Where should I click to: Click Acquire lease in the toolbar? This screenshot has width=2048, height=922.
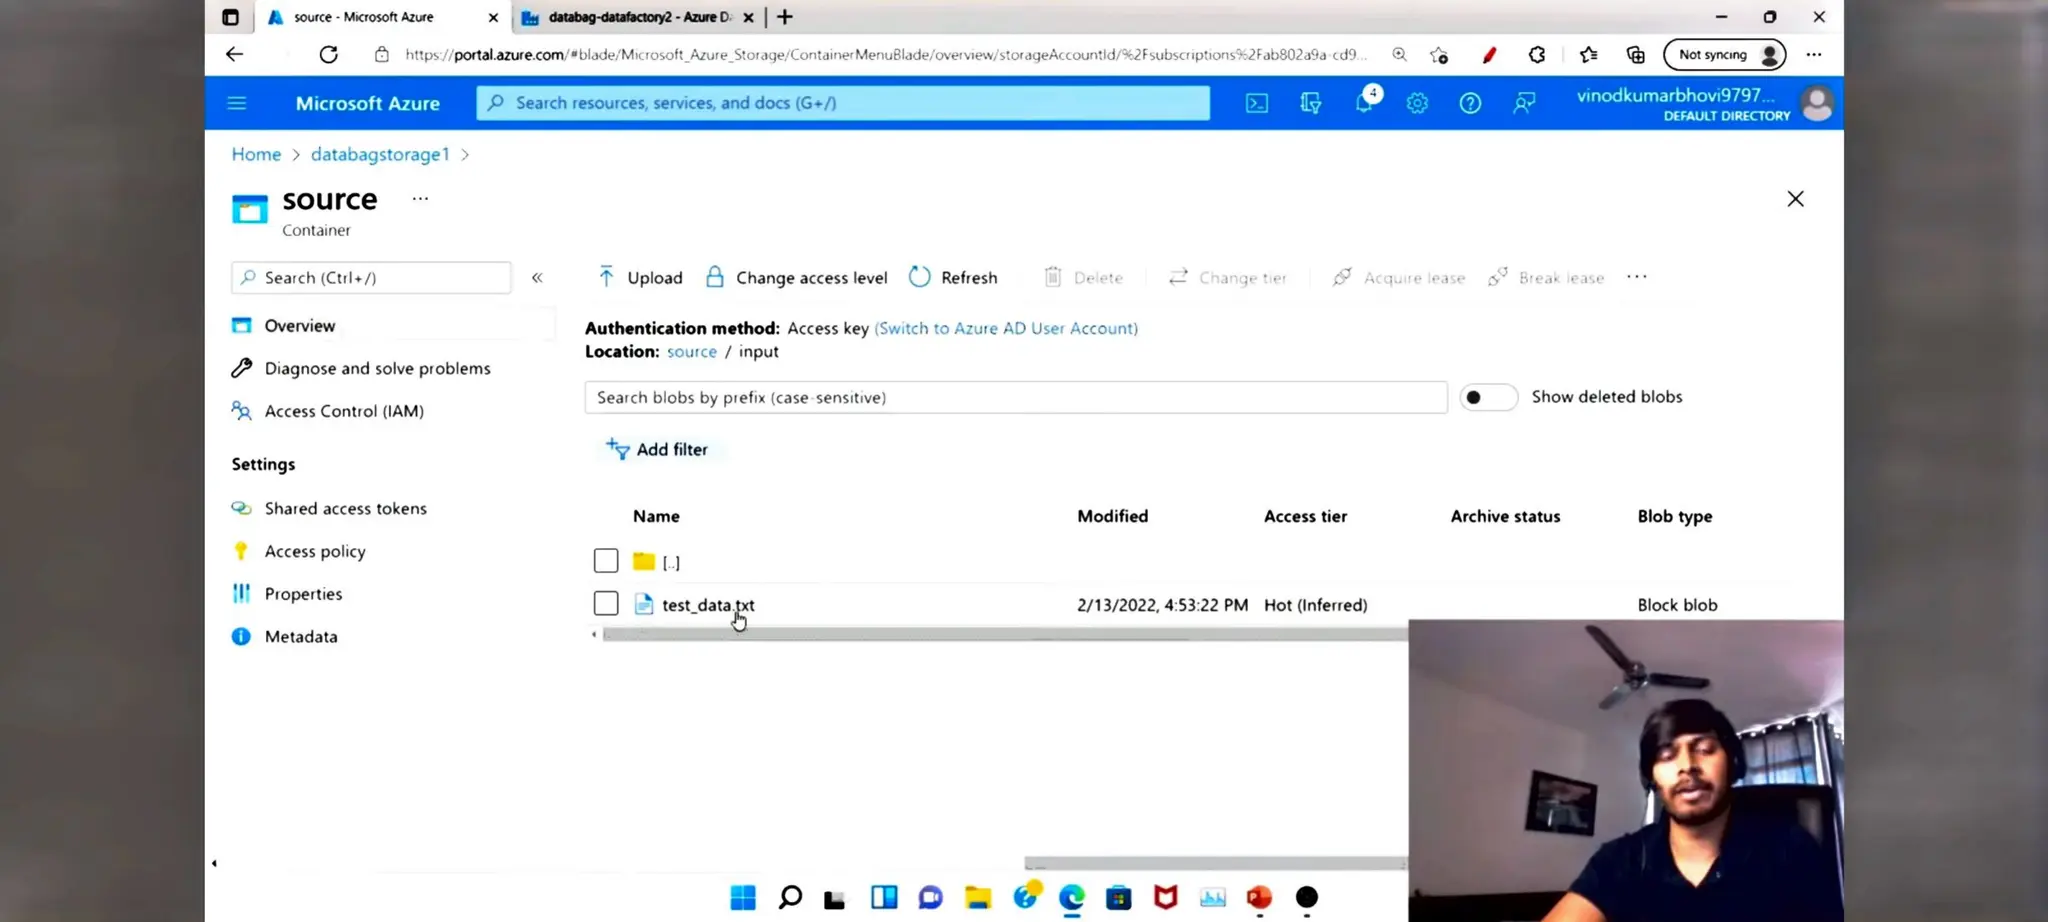[1398, 277]
